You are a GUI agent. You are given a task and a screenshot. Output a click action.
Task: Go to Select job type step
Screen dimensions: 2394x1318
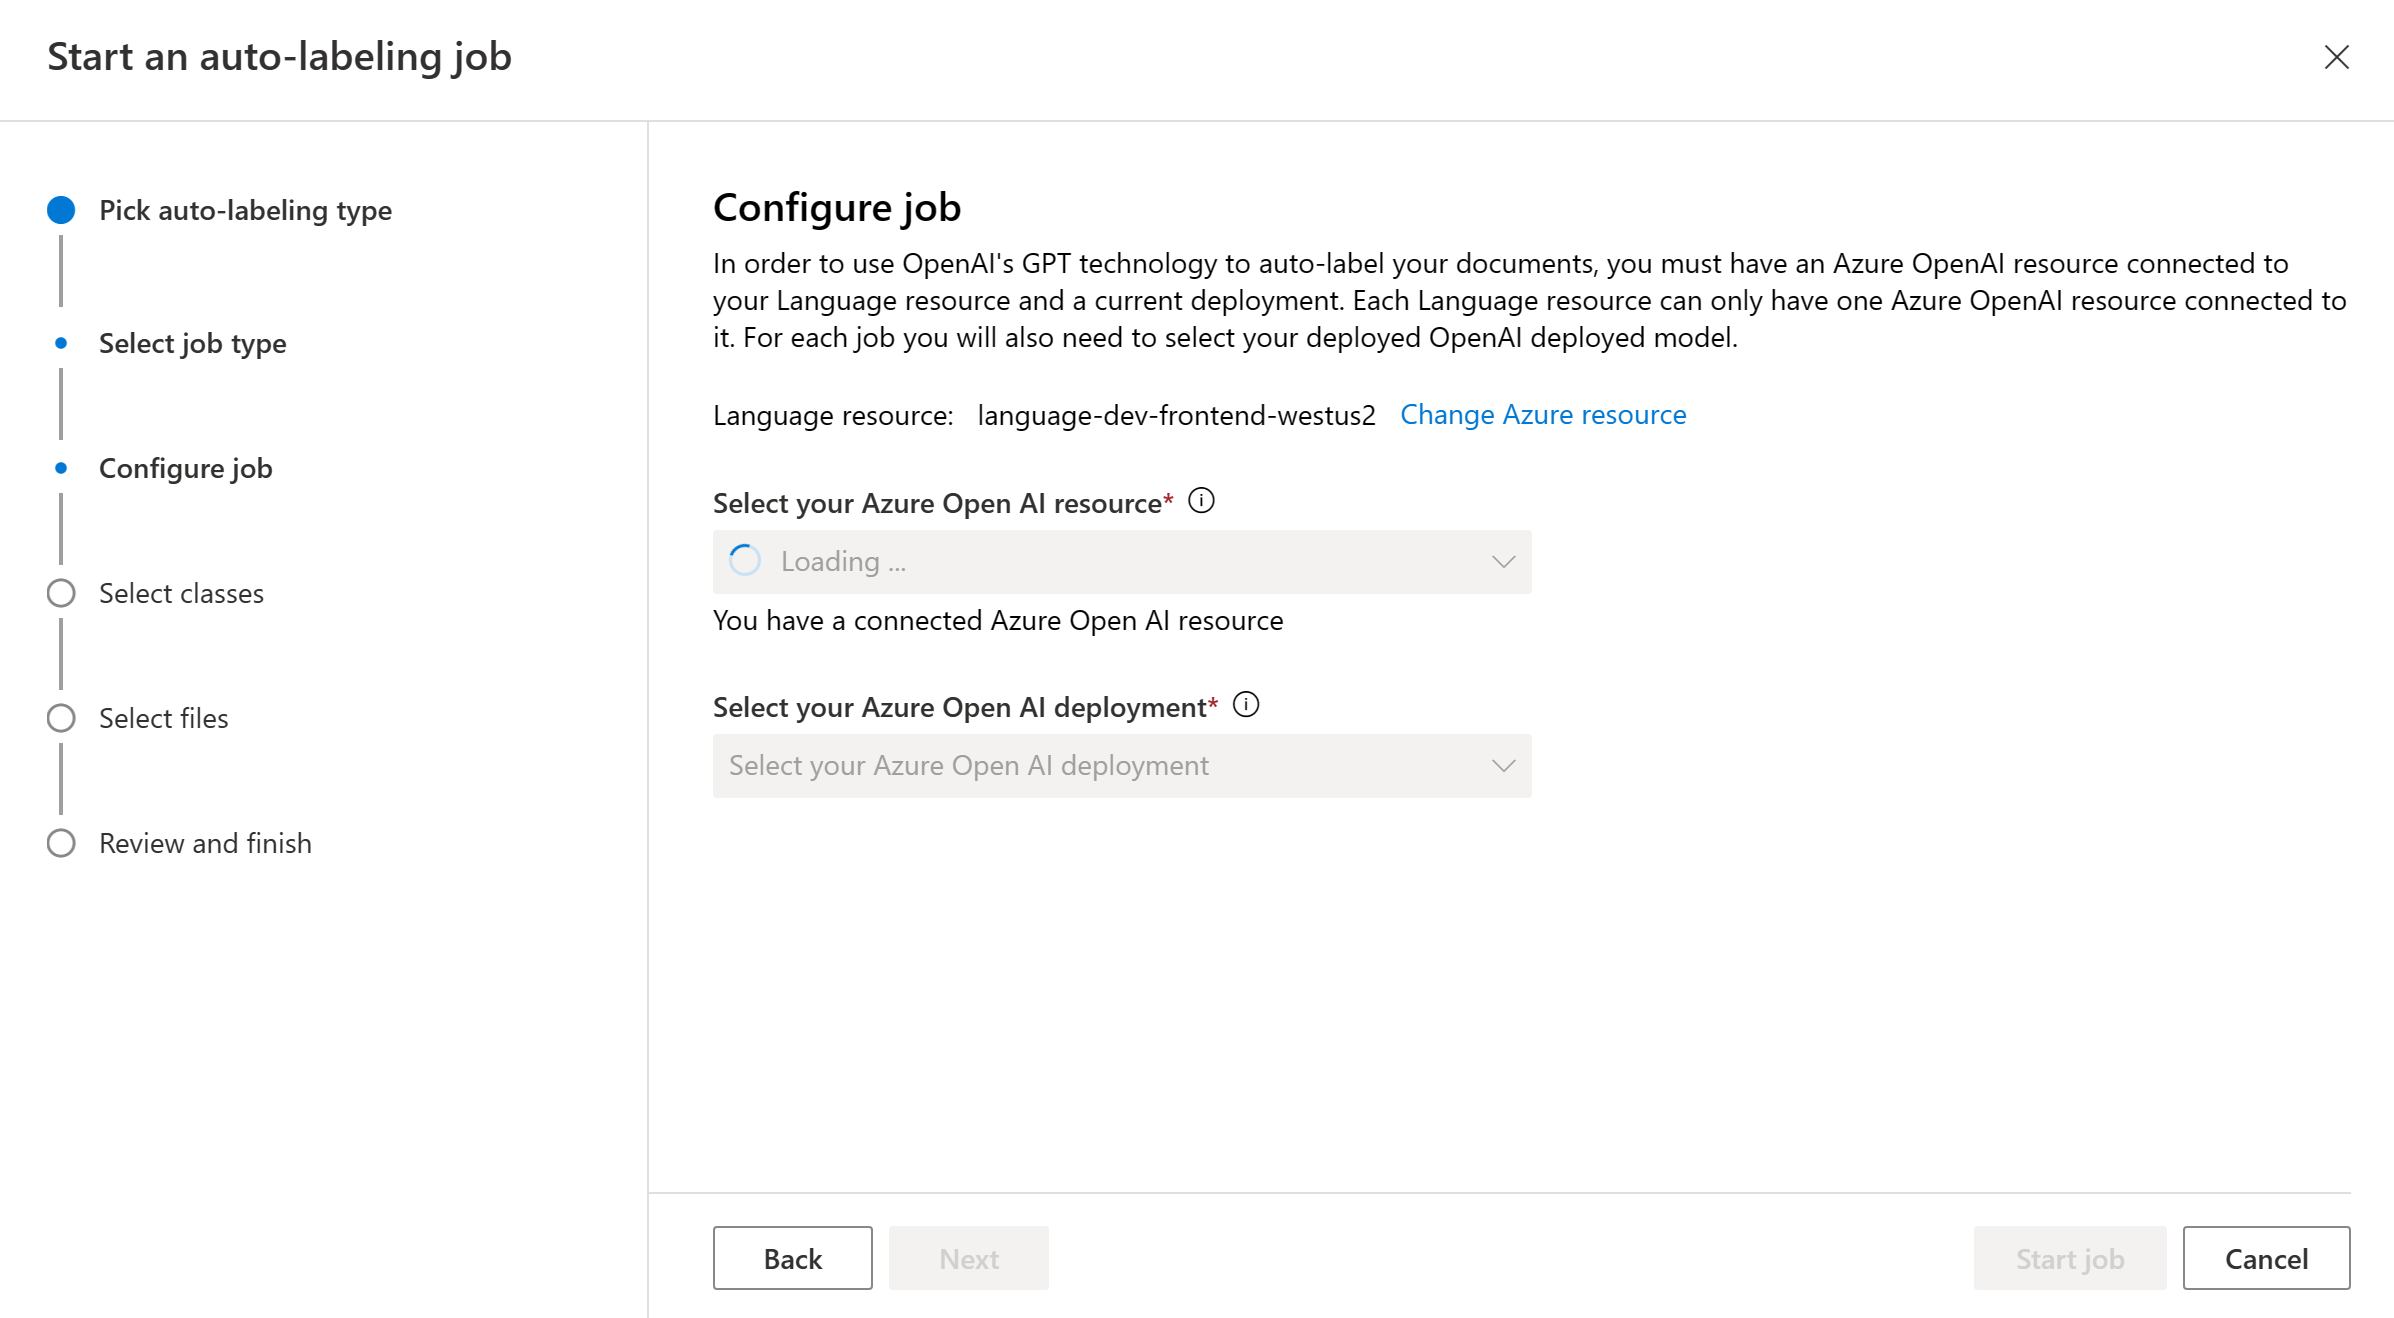[x=192, y=343]
